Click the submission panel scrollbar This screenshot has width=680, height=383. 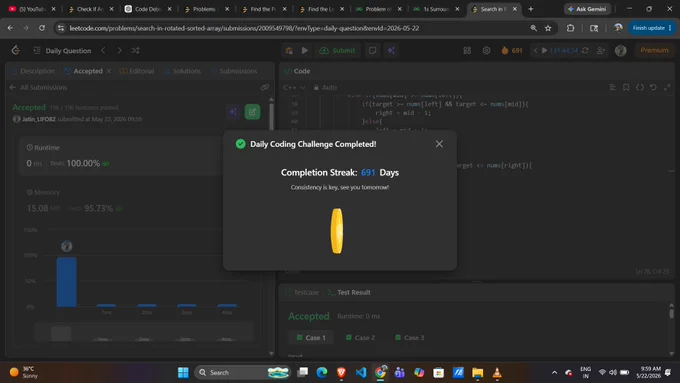[271, 117]
